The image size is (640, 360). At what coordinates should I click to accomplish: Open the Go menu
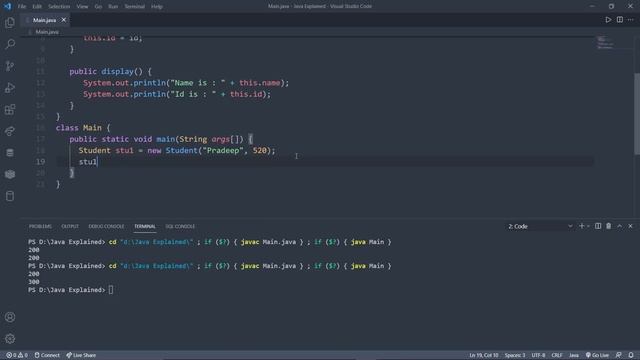(x=98, y=7)
